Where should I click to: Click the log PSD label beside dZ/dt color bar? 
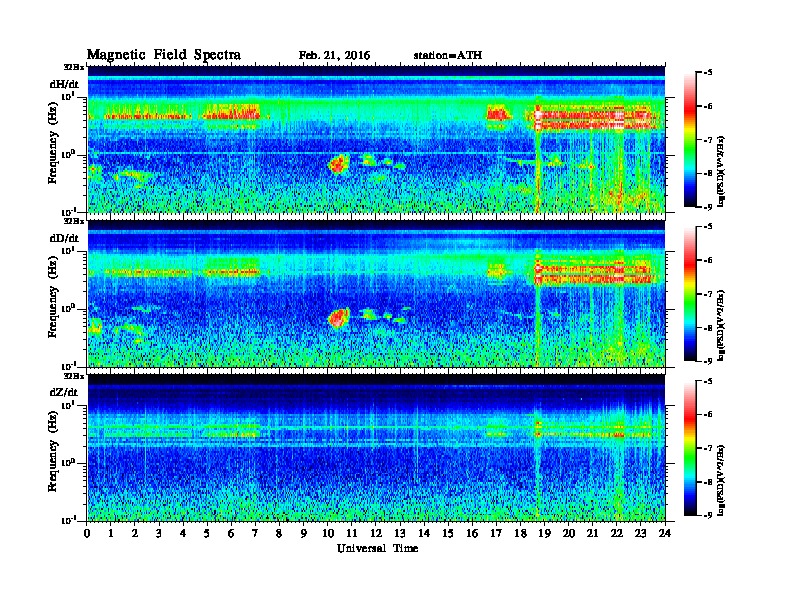coord(723,480)
